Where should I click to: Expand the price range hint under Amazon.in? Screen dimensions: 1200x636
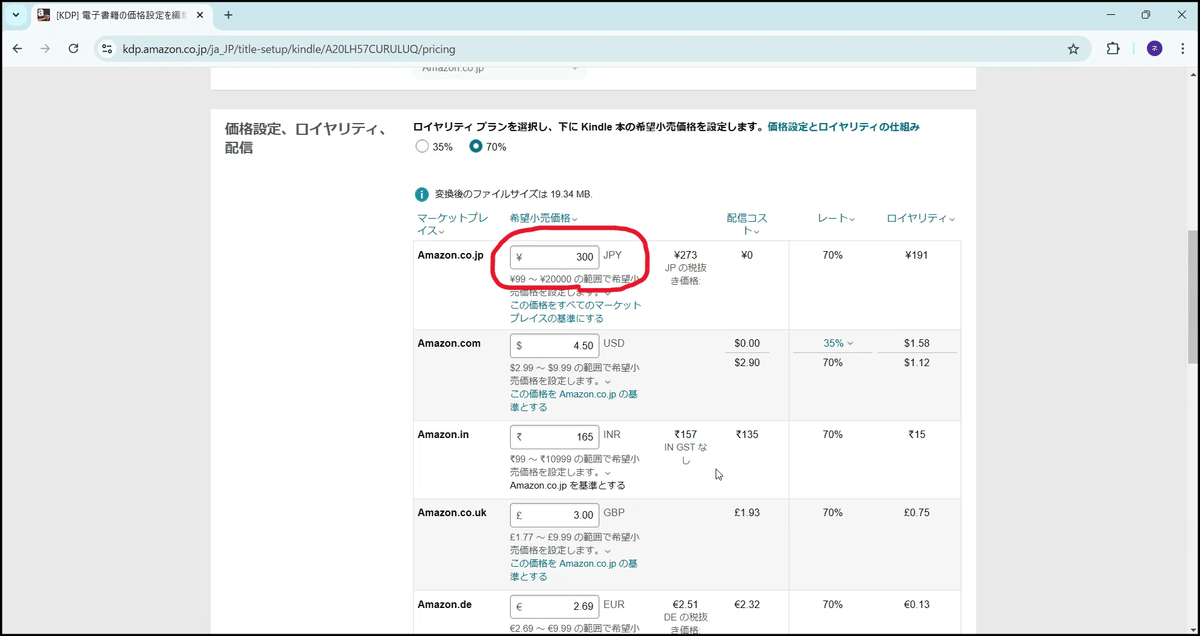(x=608, y=472)
